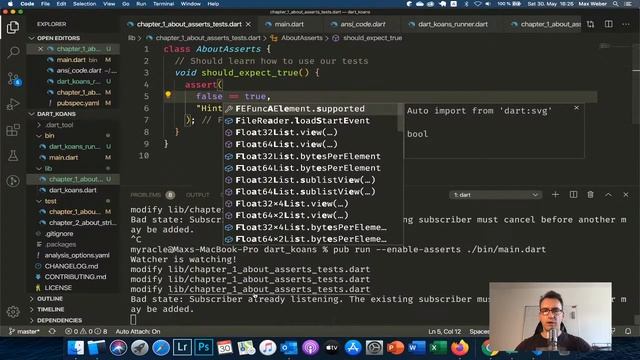This screenshot has width=640, height=360.
Task: Kill terminal with trash icon
Action: pos(590,195)
